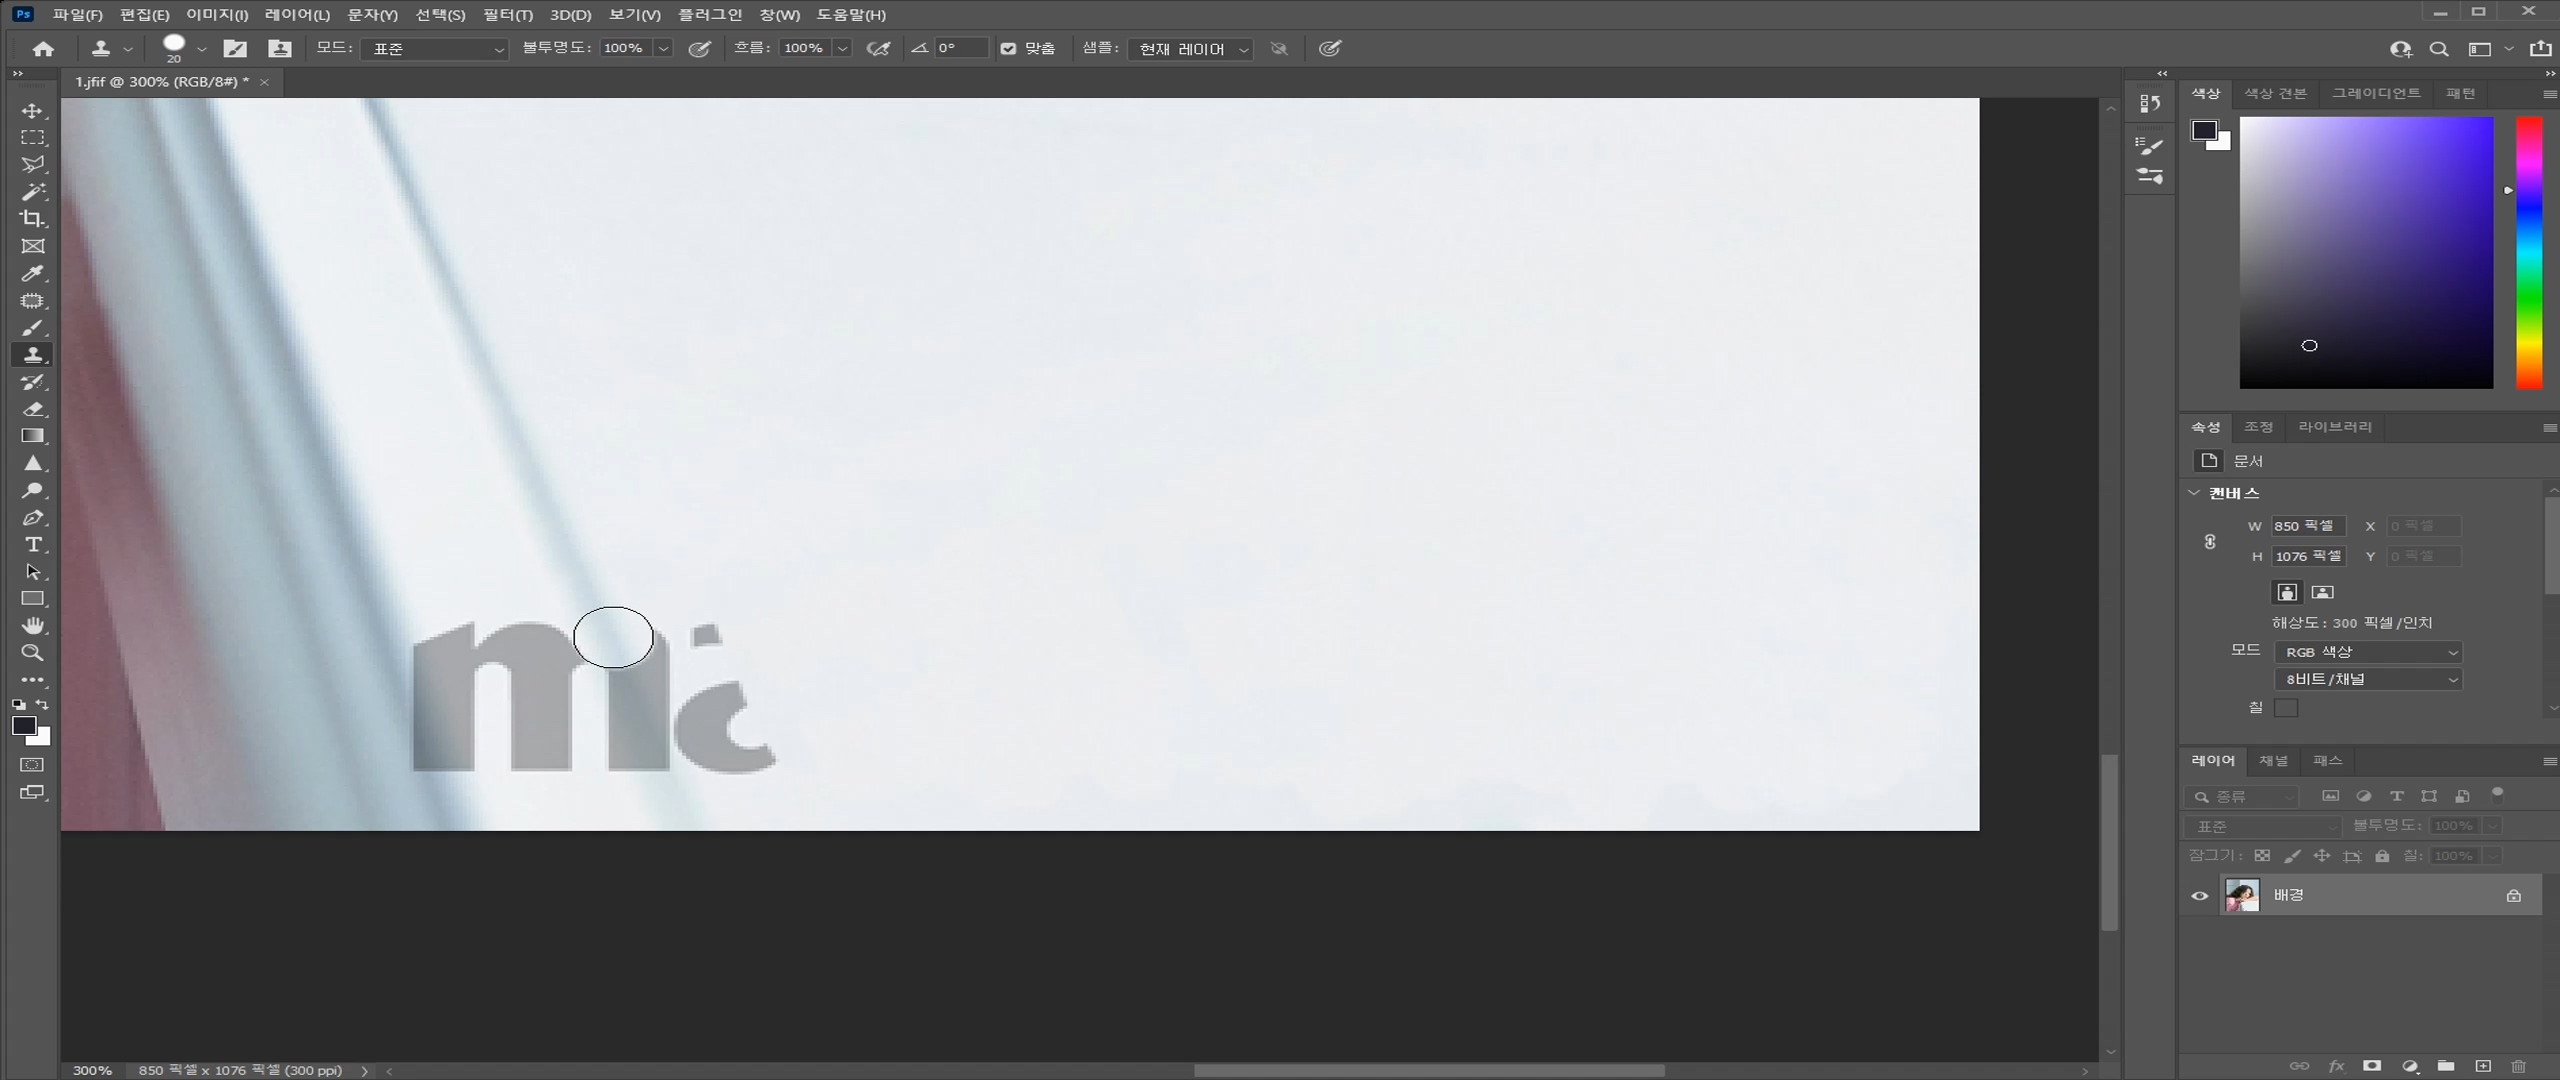Hide the 배경 layer visibility eye
Viewport: 2560px width, 1080px height.
(2199, 896)
